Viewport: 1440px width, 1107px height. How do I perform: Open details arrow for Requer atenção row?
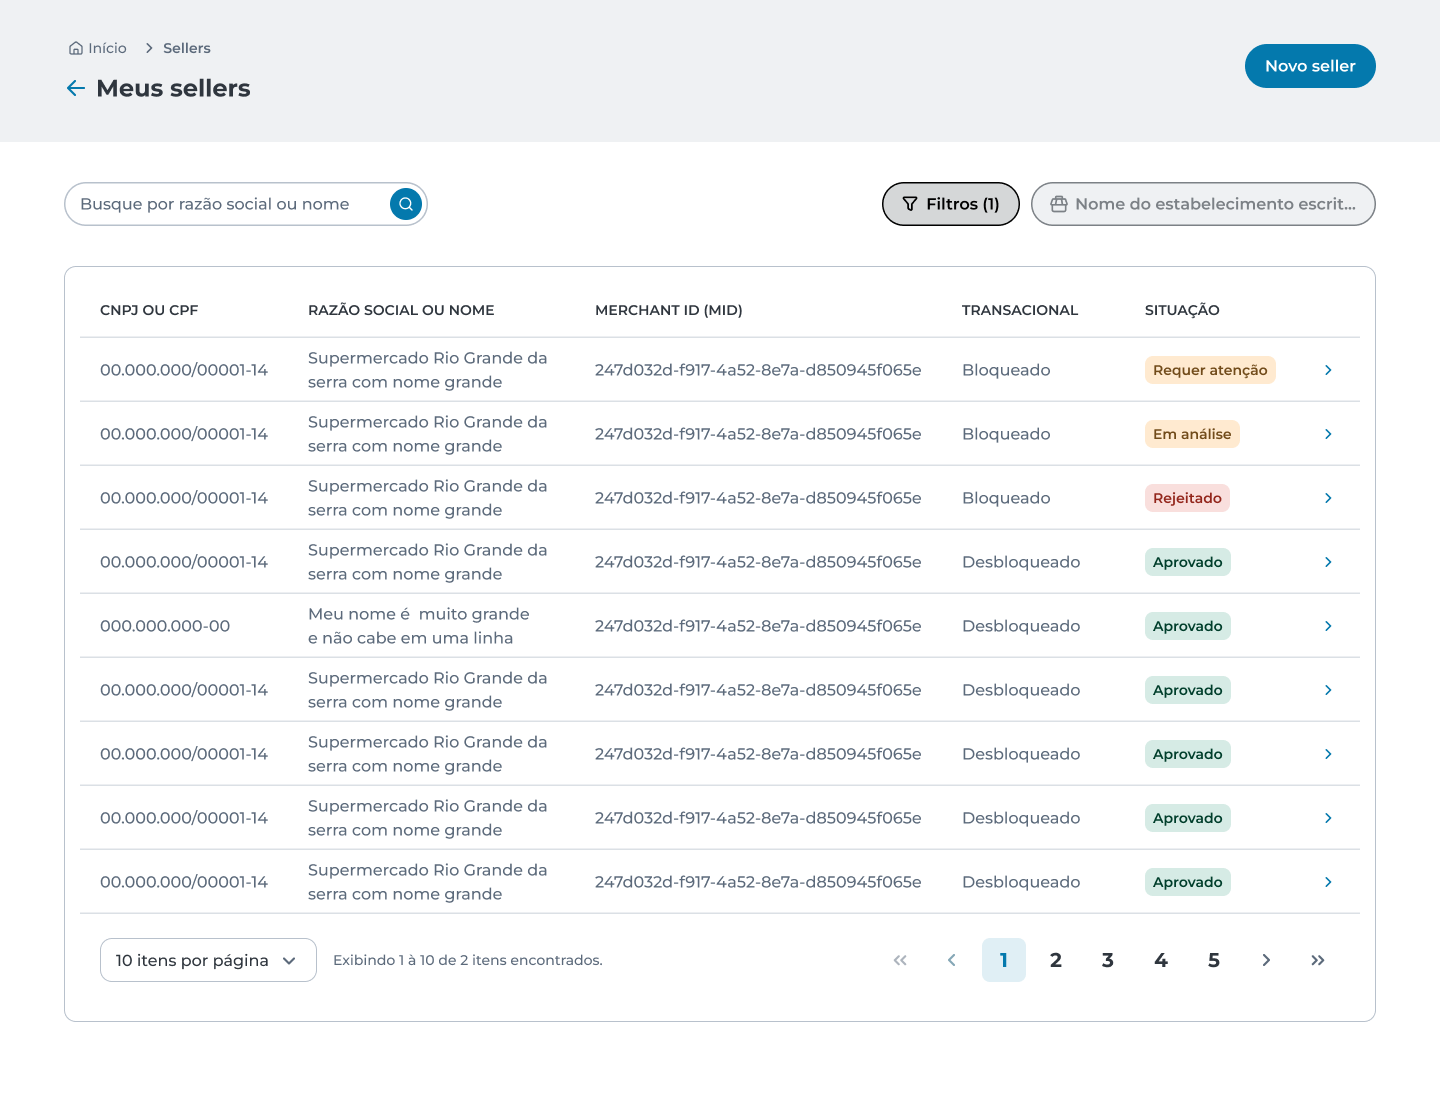[x=1328, y=370]
